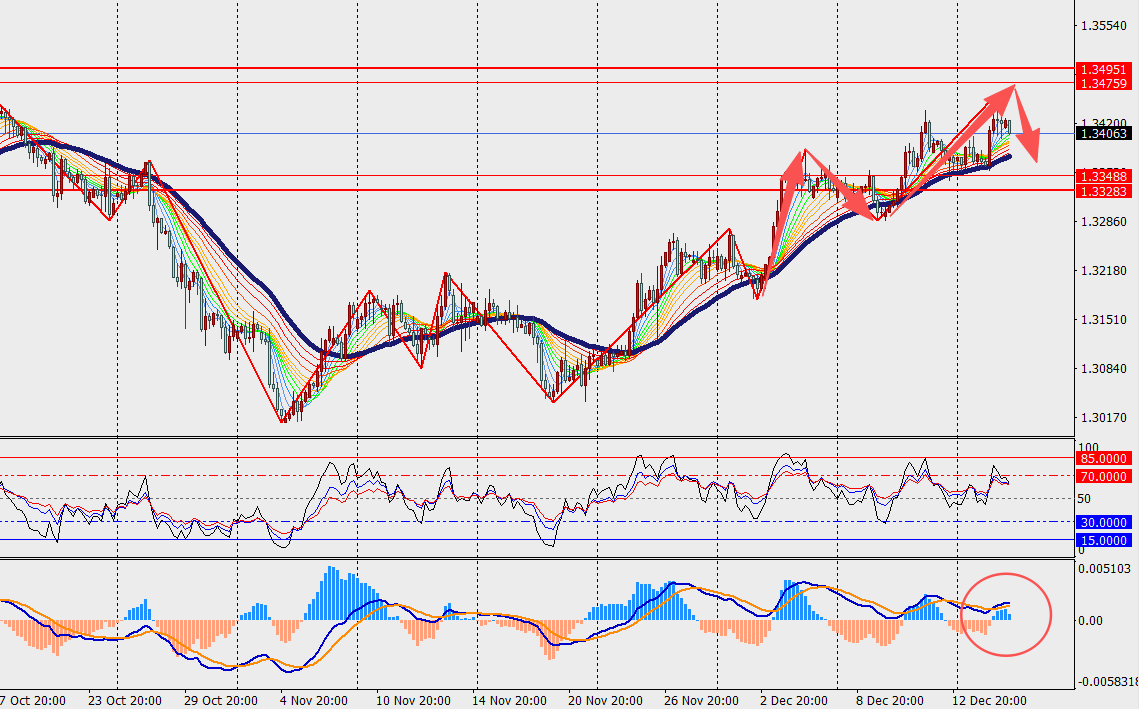1139x709 pixels.
Task: Click the 12 Dec 20:00 date label
Action: (x=991, y=700)
